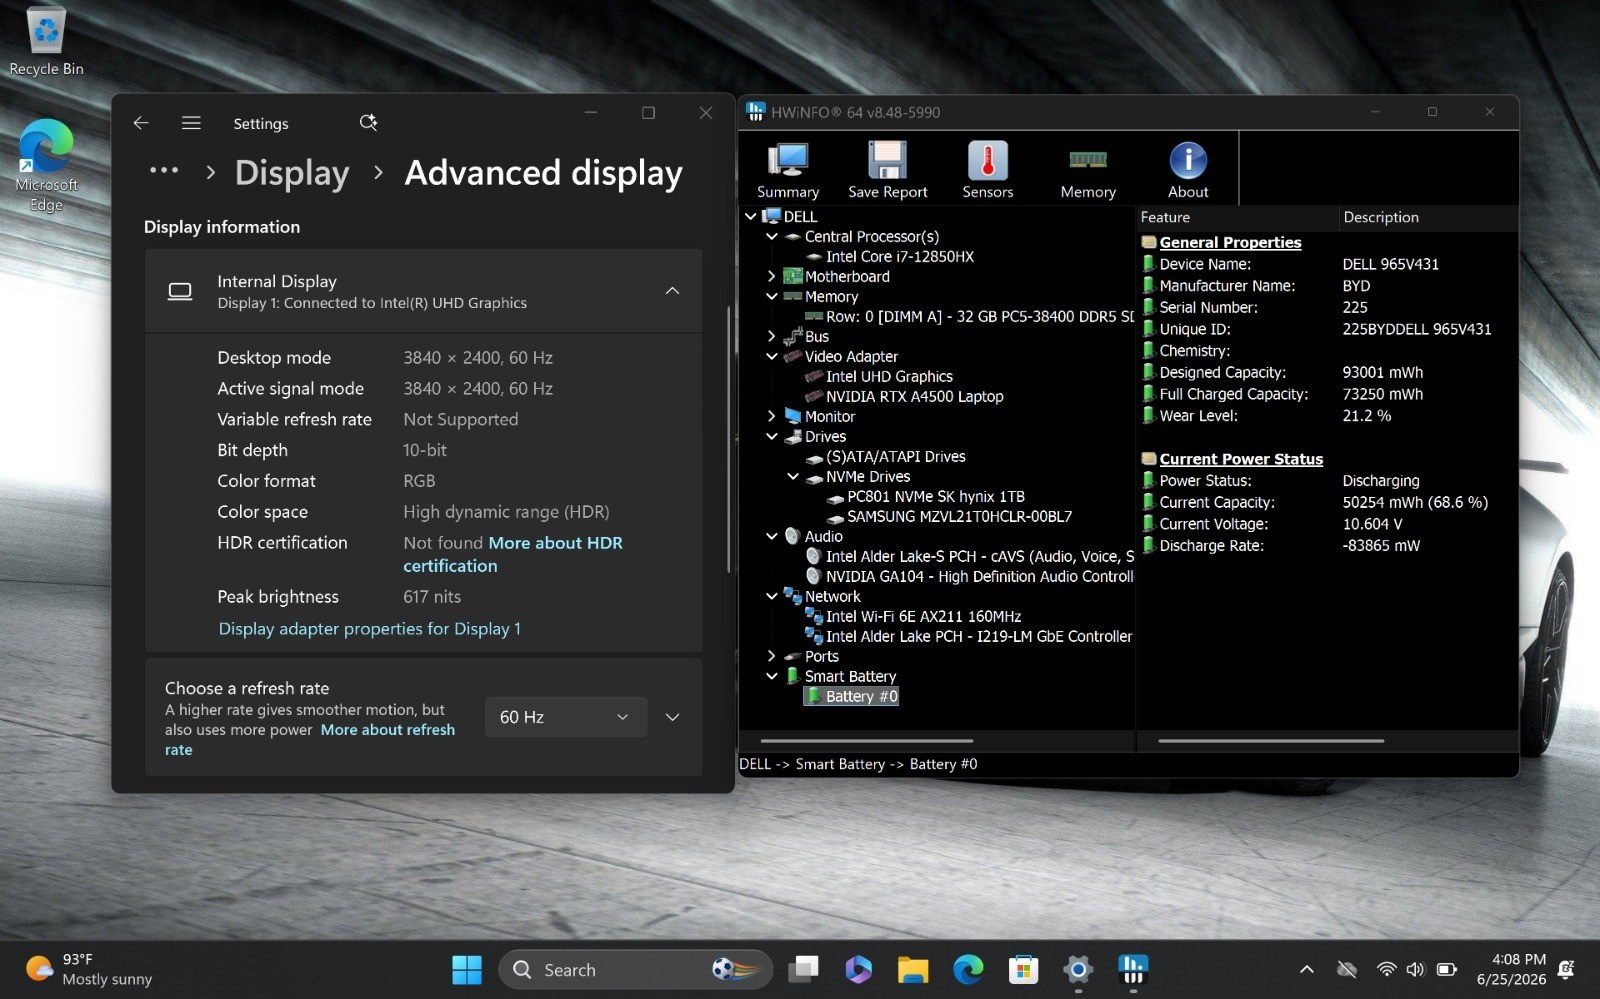The width and height of the screenshot is (1600, 999).
Task: Click the breadcrumb ellipsis in Settings
Action: click(164, 171)
